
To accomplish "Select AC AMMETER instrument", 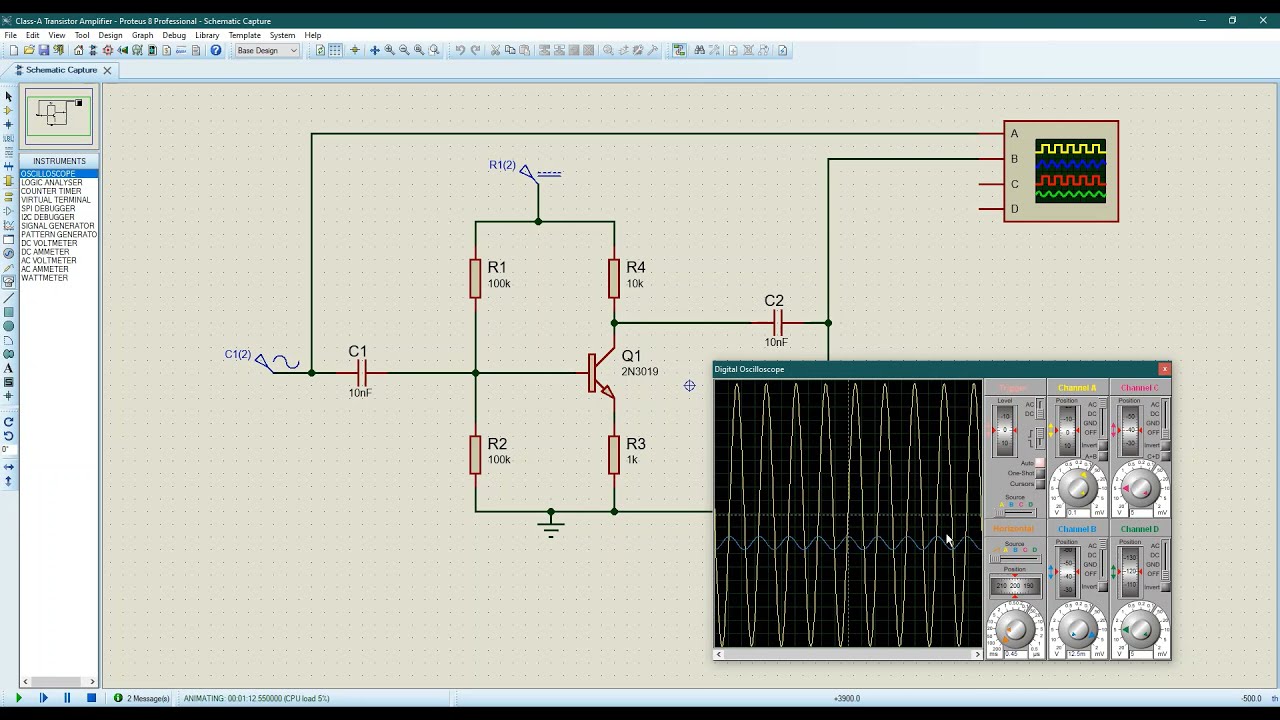I will (x=45, y=269).
